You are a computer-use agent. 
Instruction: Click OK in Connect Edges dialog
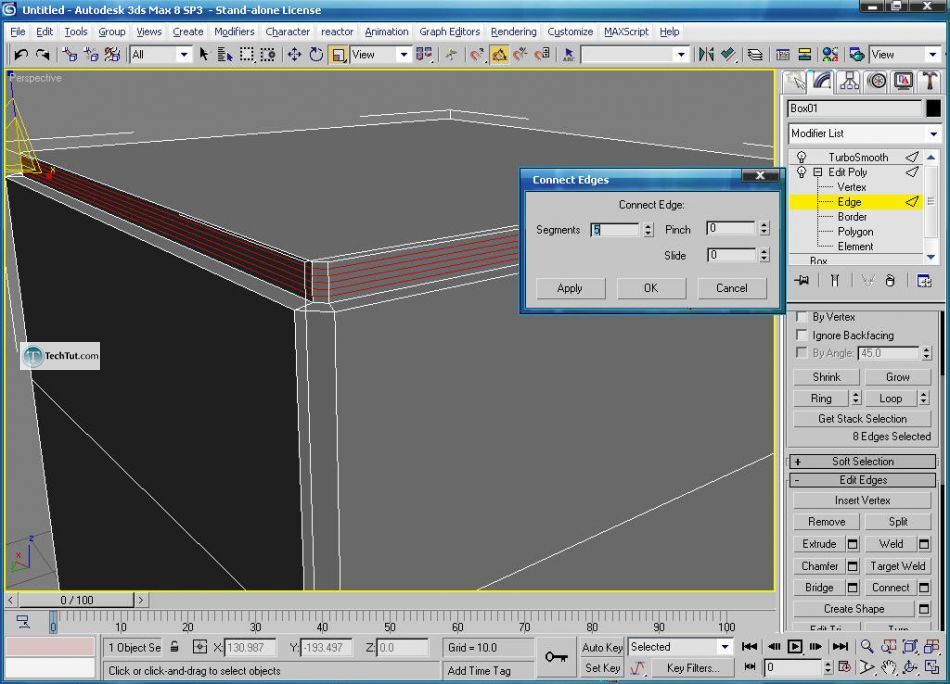pos(651,288)
